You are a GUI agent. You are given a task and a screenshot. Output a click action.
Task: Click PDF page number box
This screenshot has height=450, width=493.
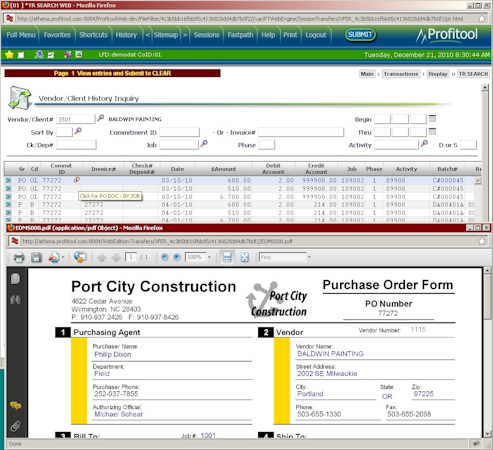[131, 257]
